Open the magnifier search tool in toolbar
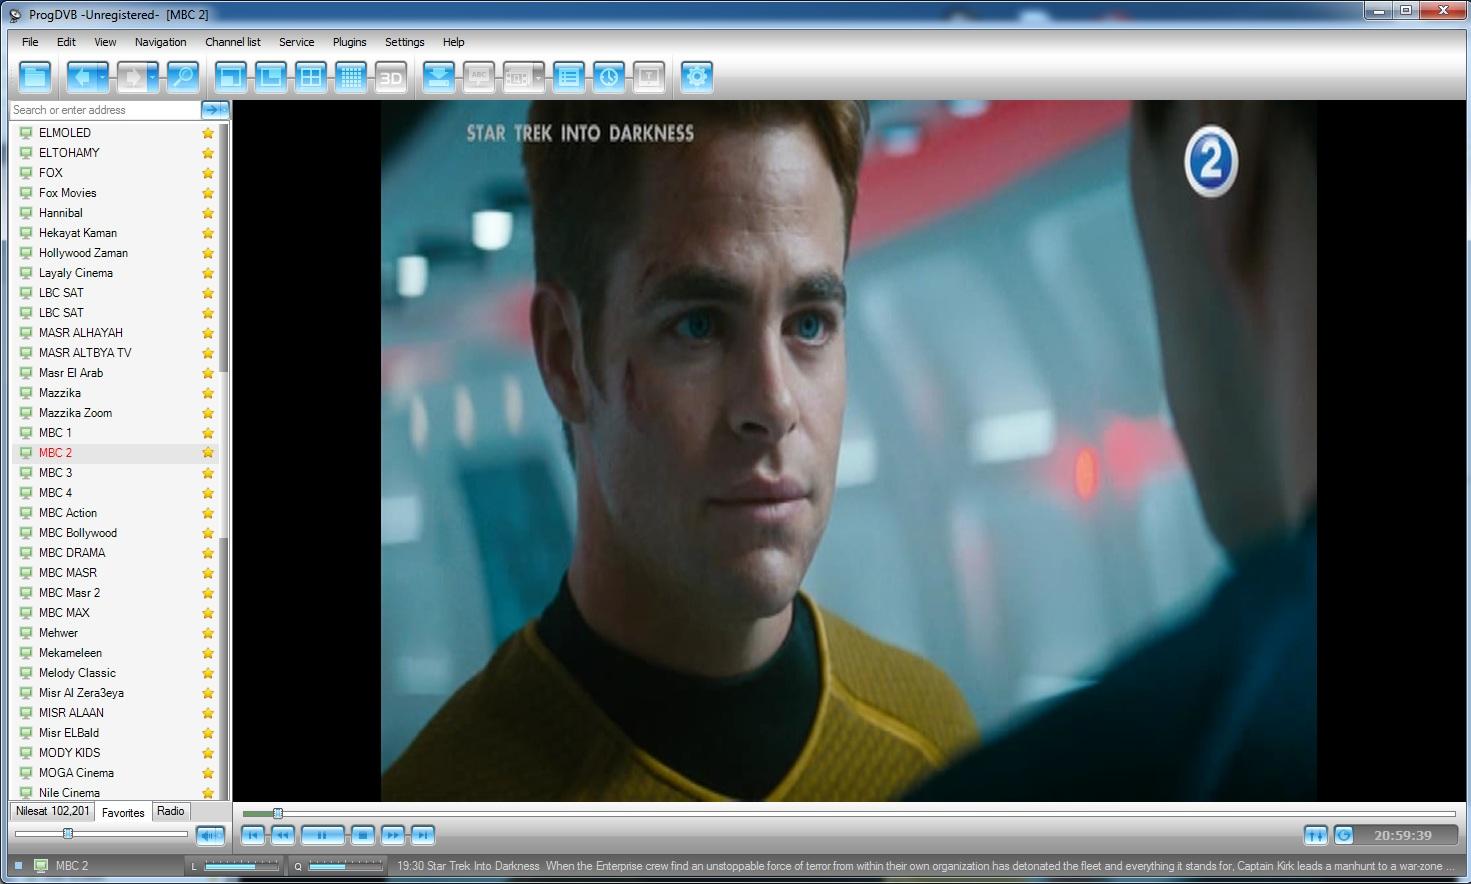The image size is (1471, 884). tap(182, 77)
